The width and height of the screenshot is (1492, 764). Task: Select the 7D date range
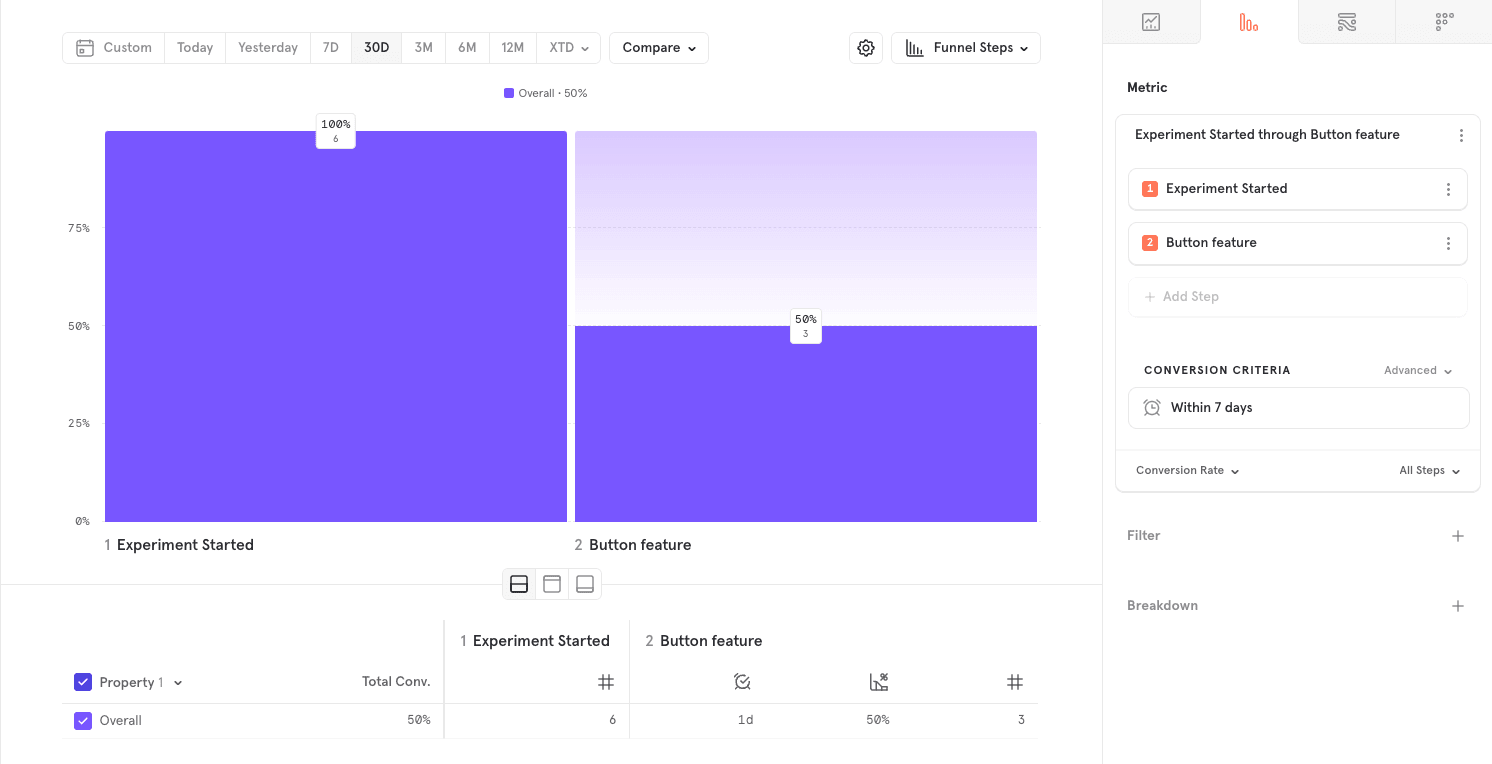coord(330,48)
